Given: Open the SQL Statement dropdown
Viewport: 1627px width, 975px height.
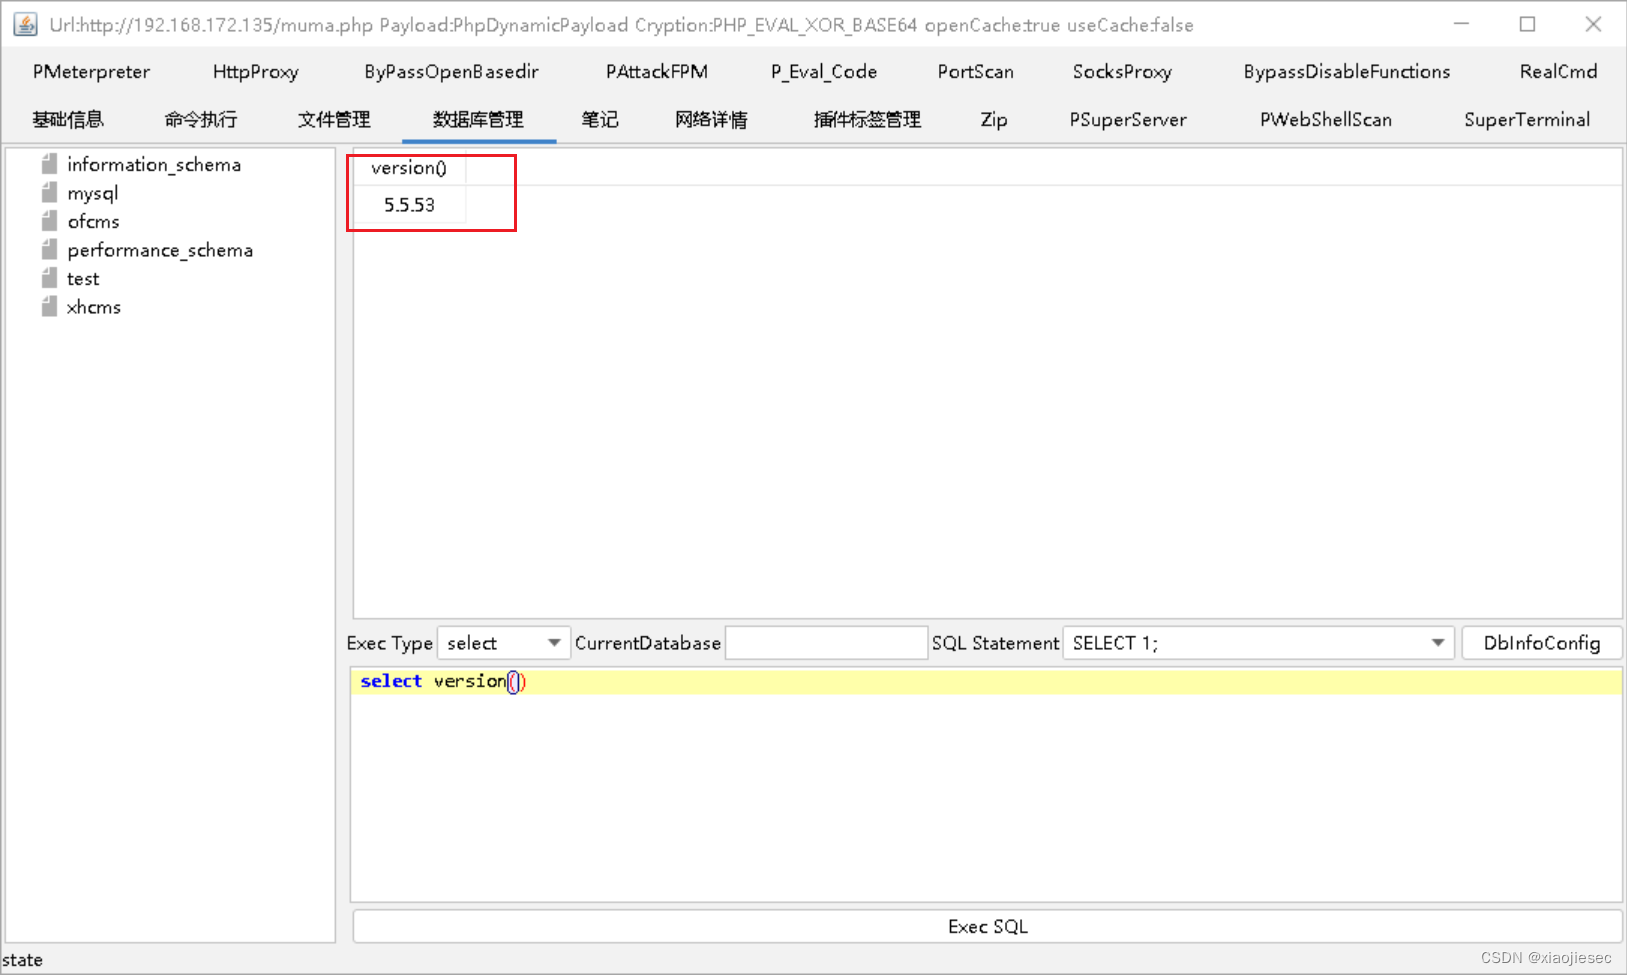Looking at the screenshot, I should coord(1439,642).
